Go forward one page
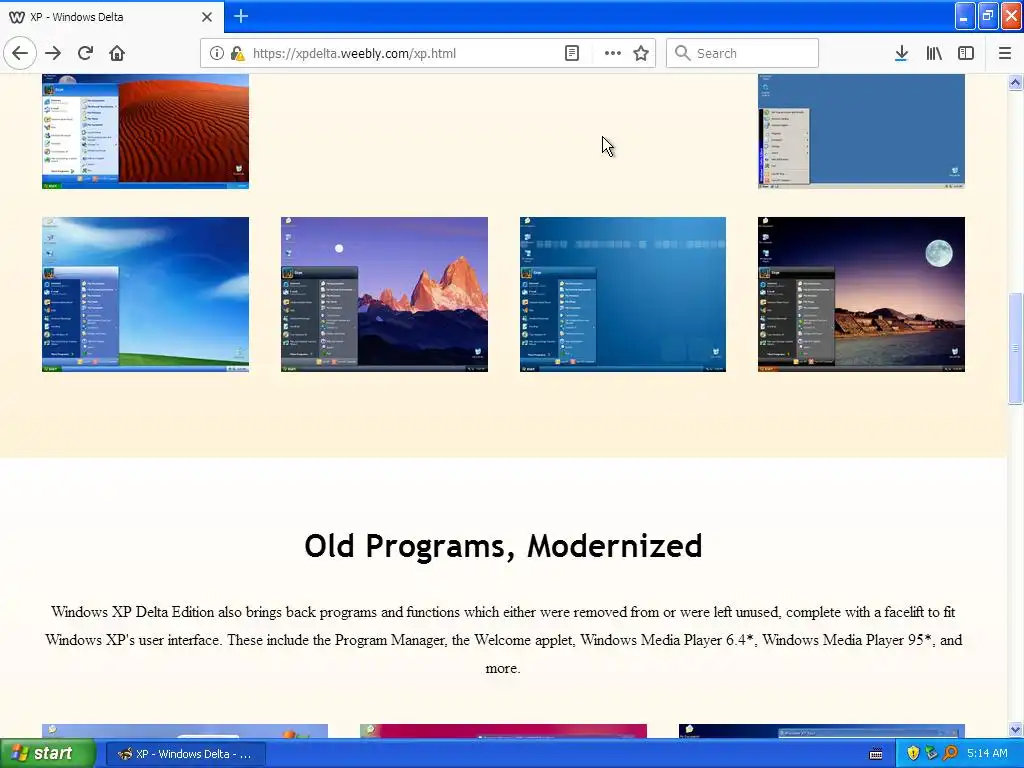Screen dimensions: 1024x768 (53, 54)
